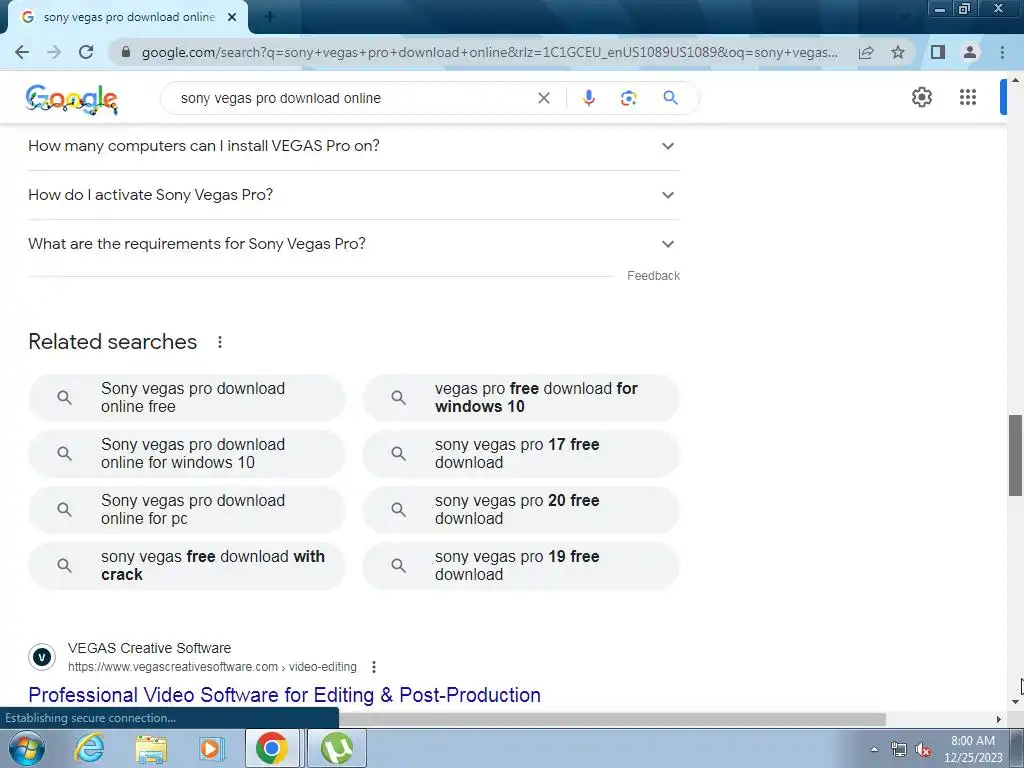The width and height of the screenshot is (1024, 768).
Task: Clear the search box with the X icon
Action: (x=543, y=98)
